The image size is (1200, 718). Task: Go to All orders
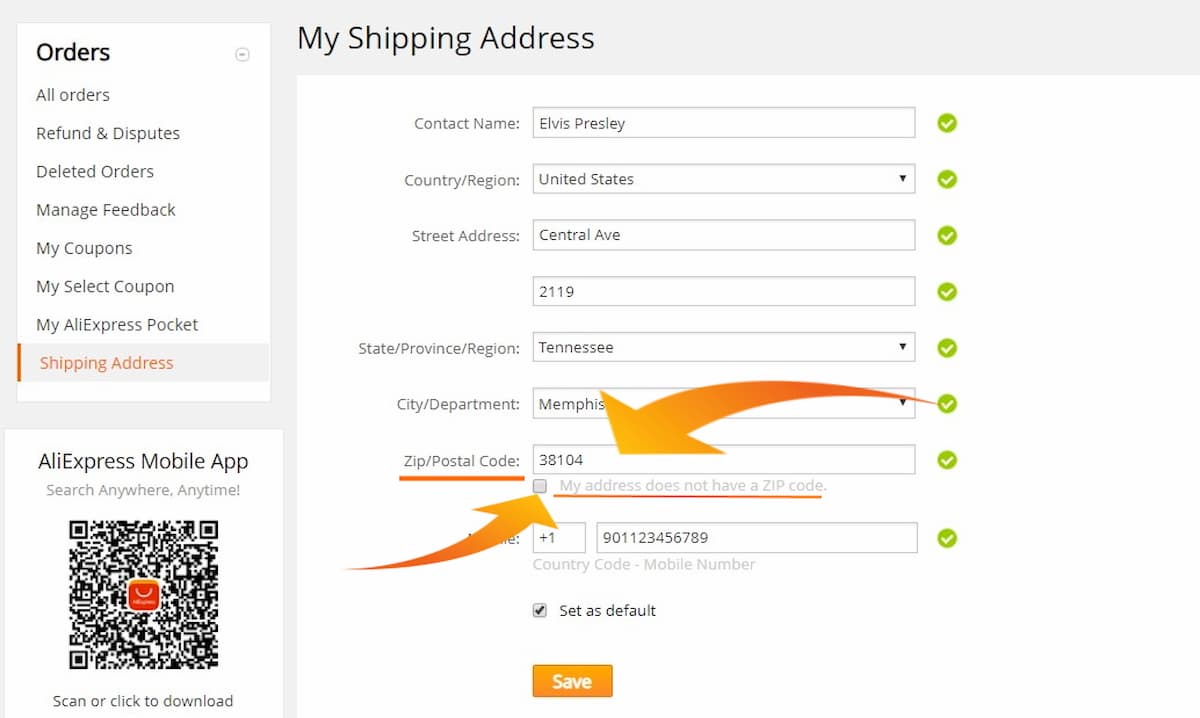[72, 94]
